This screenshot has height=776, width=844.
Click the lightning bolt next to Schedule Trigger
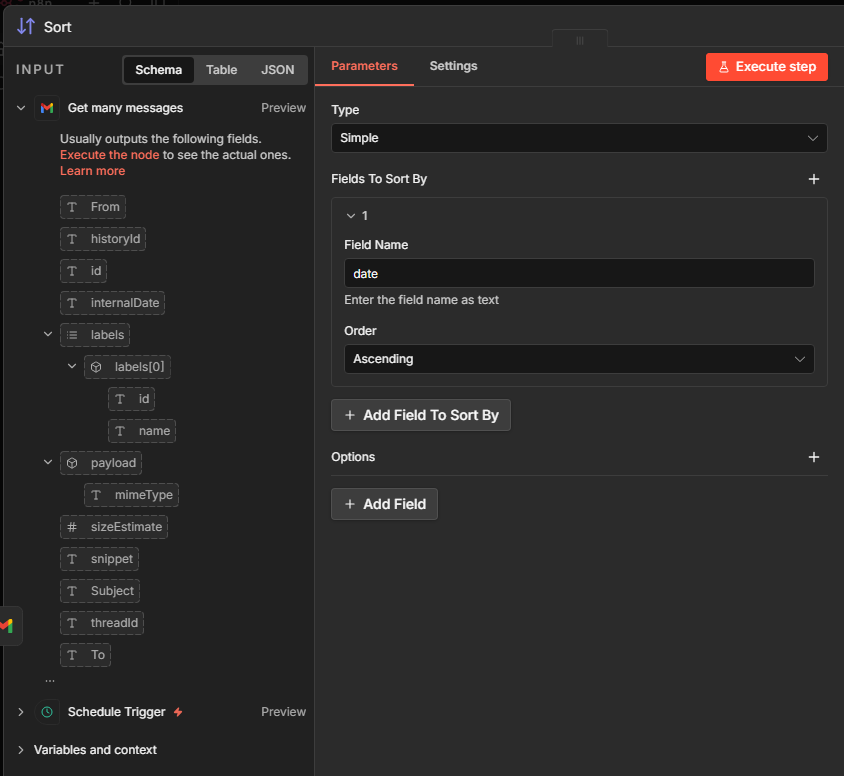point(178,712)
